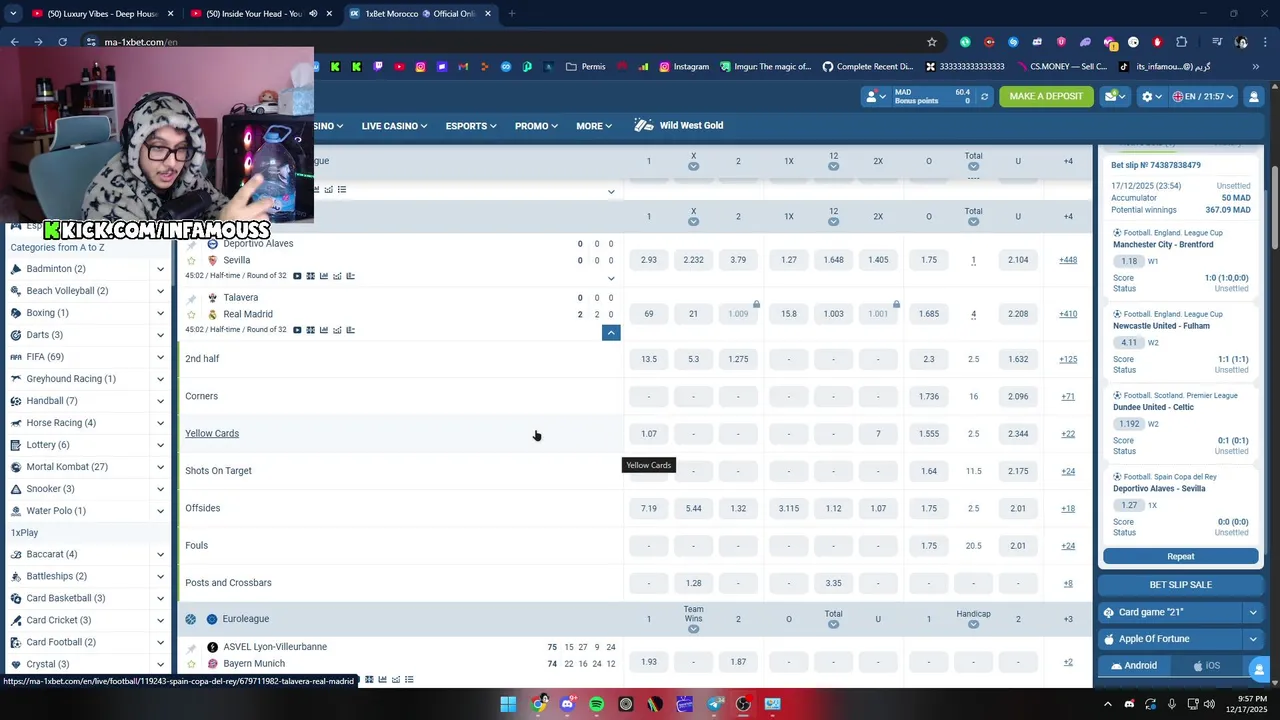The height and width of the screenshot is (720, 1280).
Task: Mute the Inside Your Head tab audio
Action: coord(313,14)
